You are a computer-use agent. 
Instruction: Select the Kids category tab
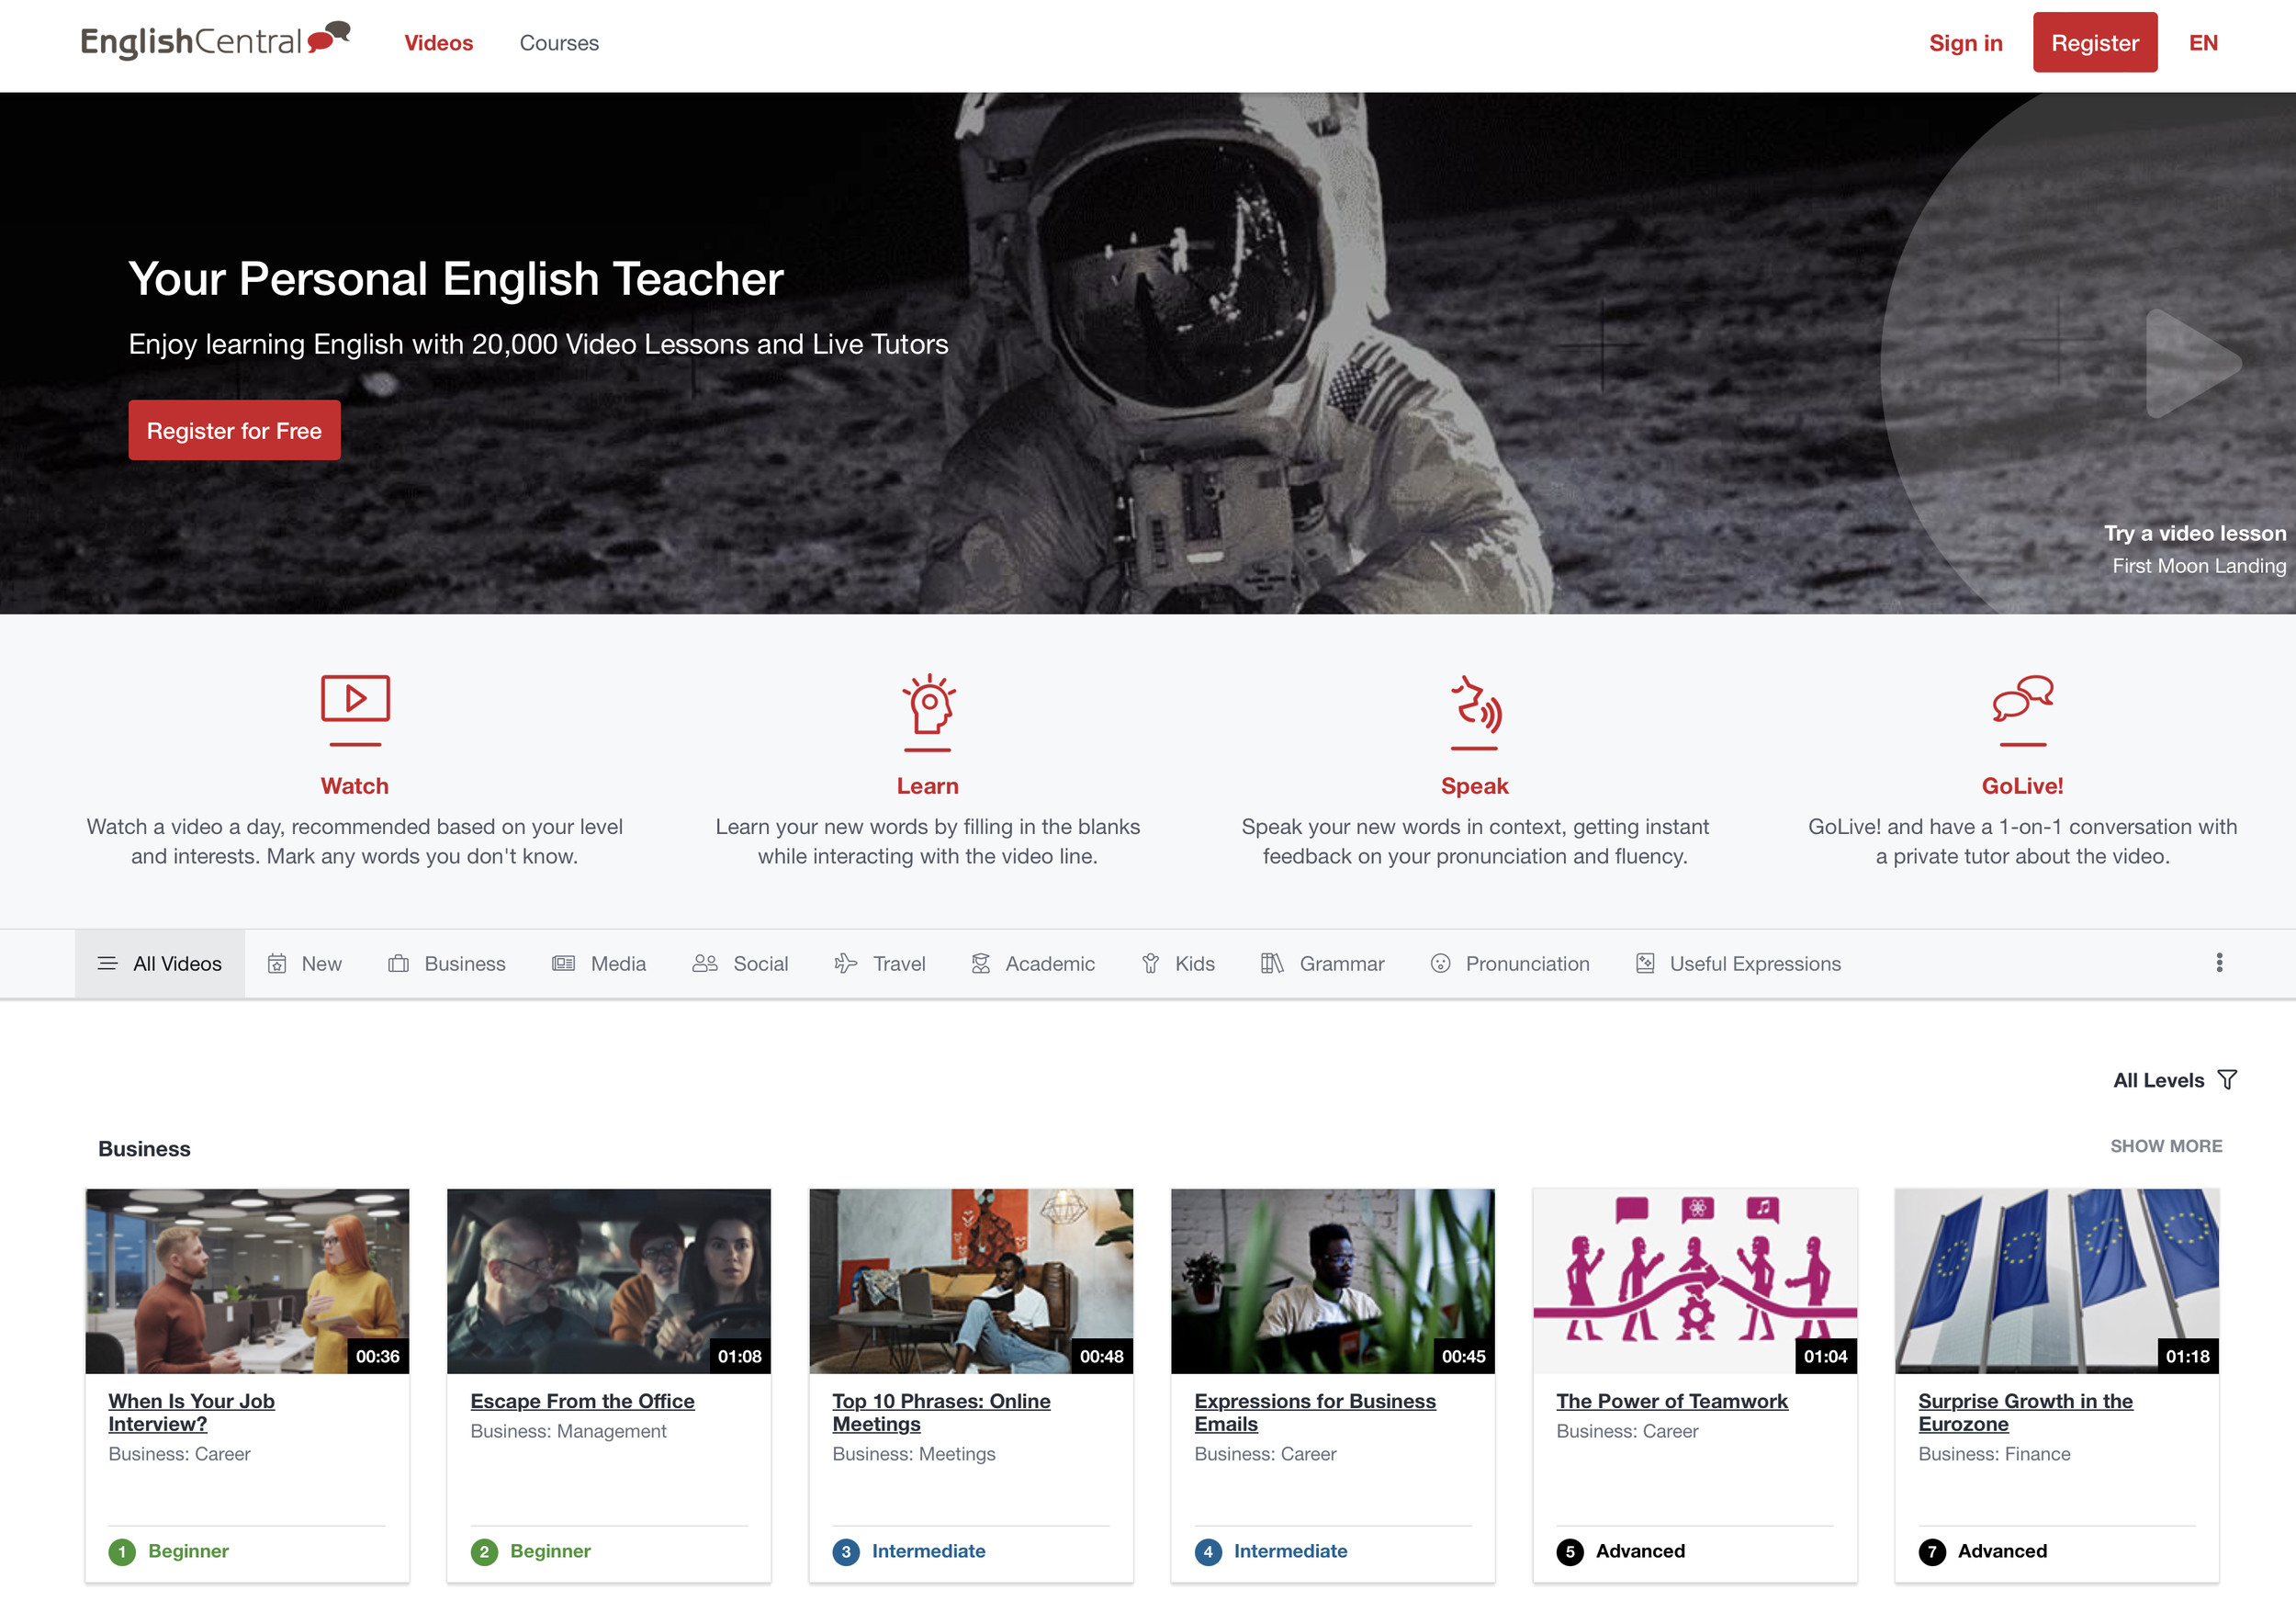coord(1178,964)
